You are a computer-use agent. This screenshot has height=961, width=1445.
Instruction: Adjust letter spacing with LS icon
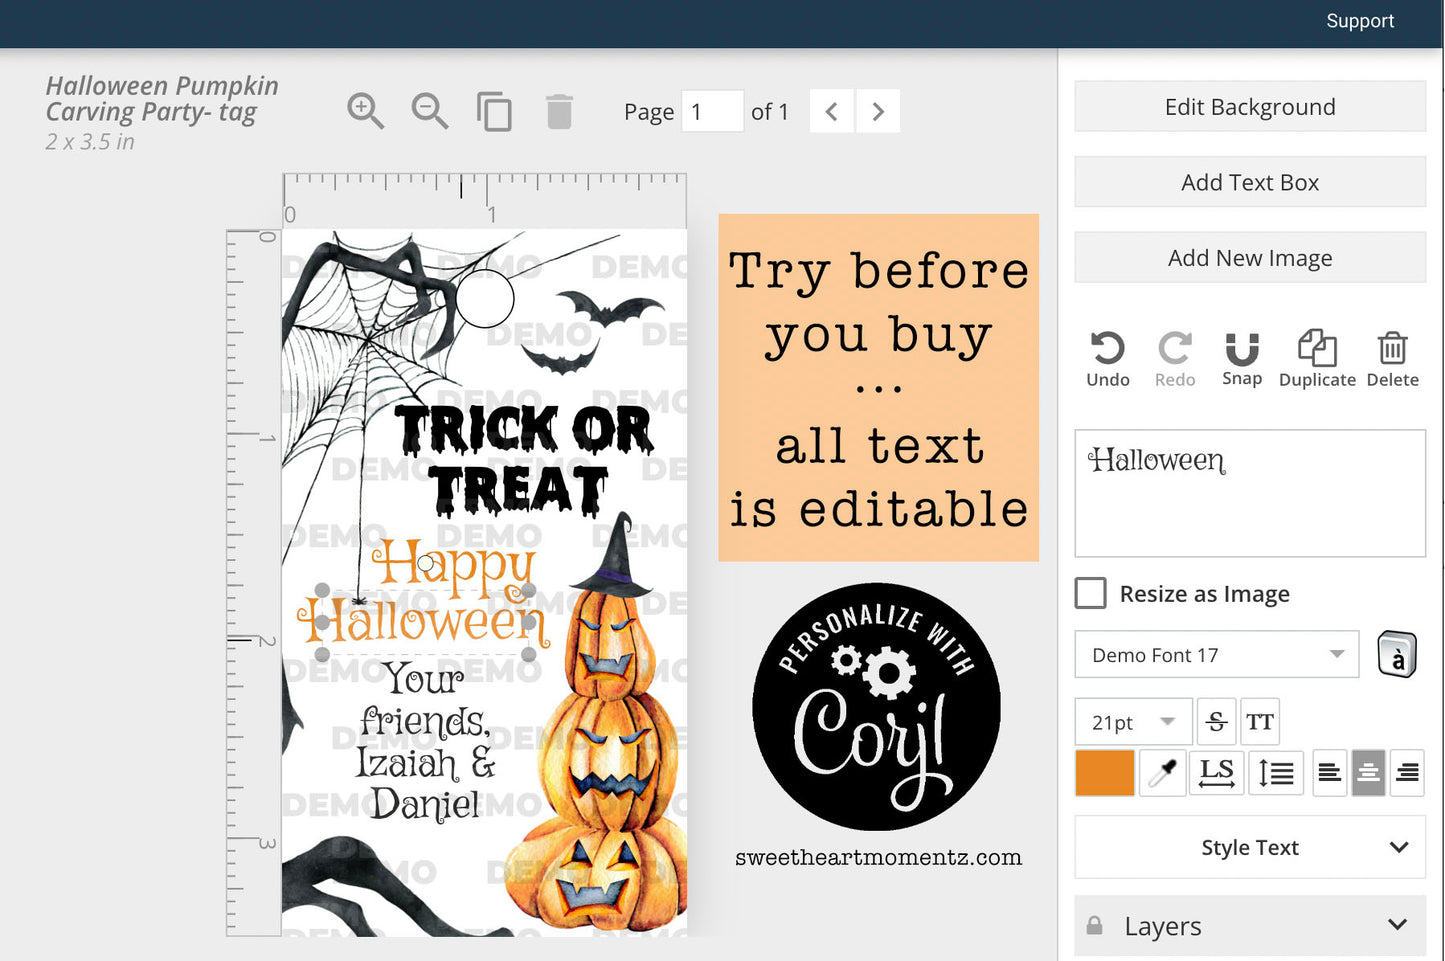pos(1216,773)
